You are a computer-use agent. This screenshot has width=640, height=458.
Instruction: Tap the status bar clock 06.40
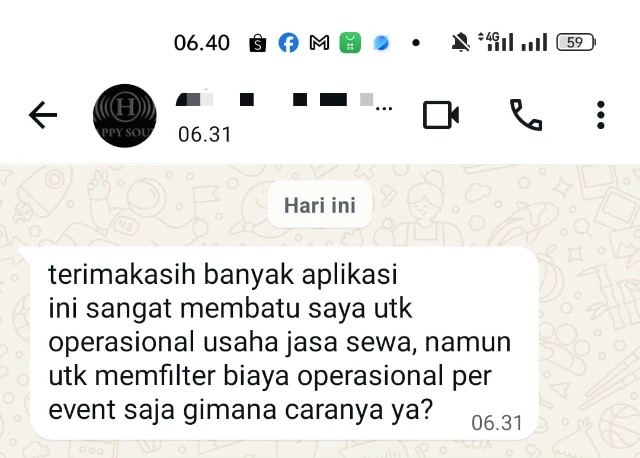pyautogui.click(x=202, y=43)
